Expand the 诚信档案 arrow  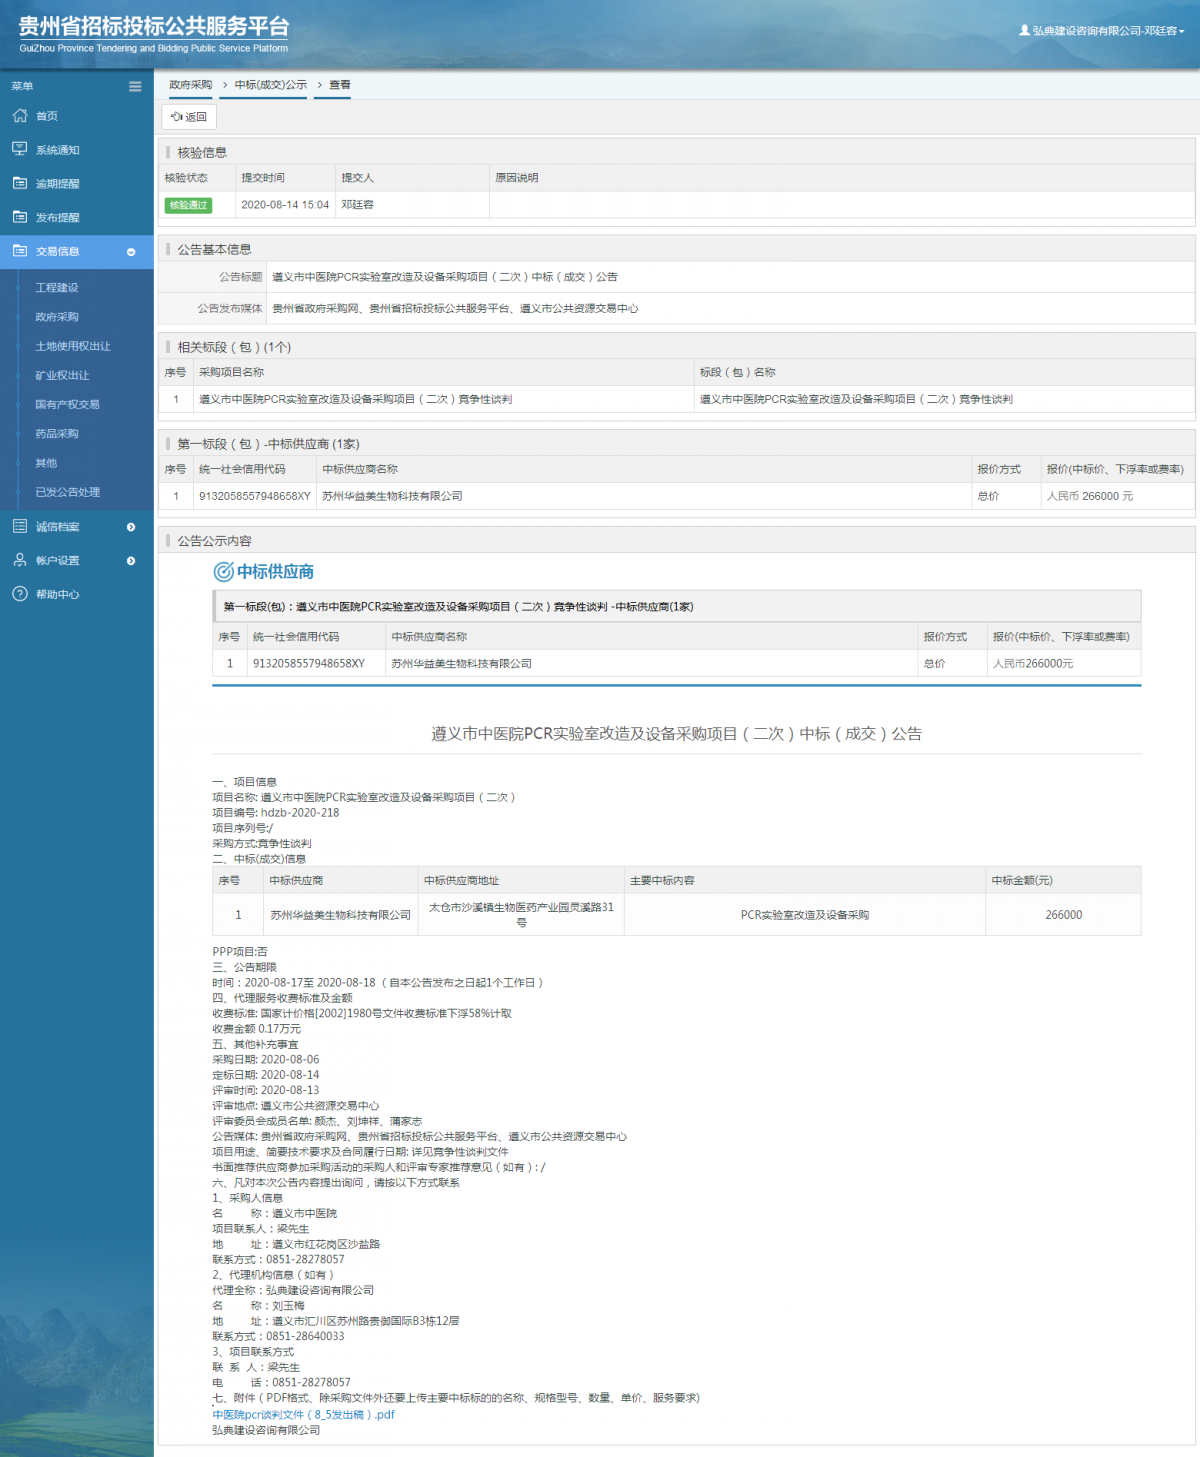131,527
